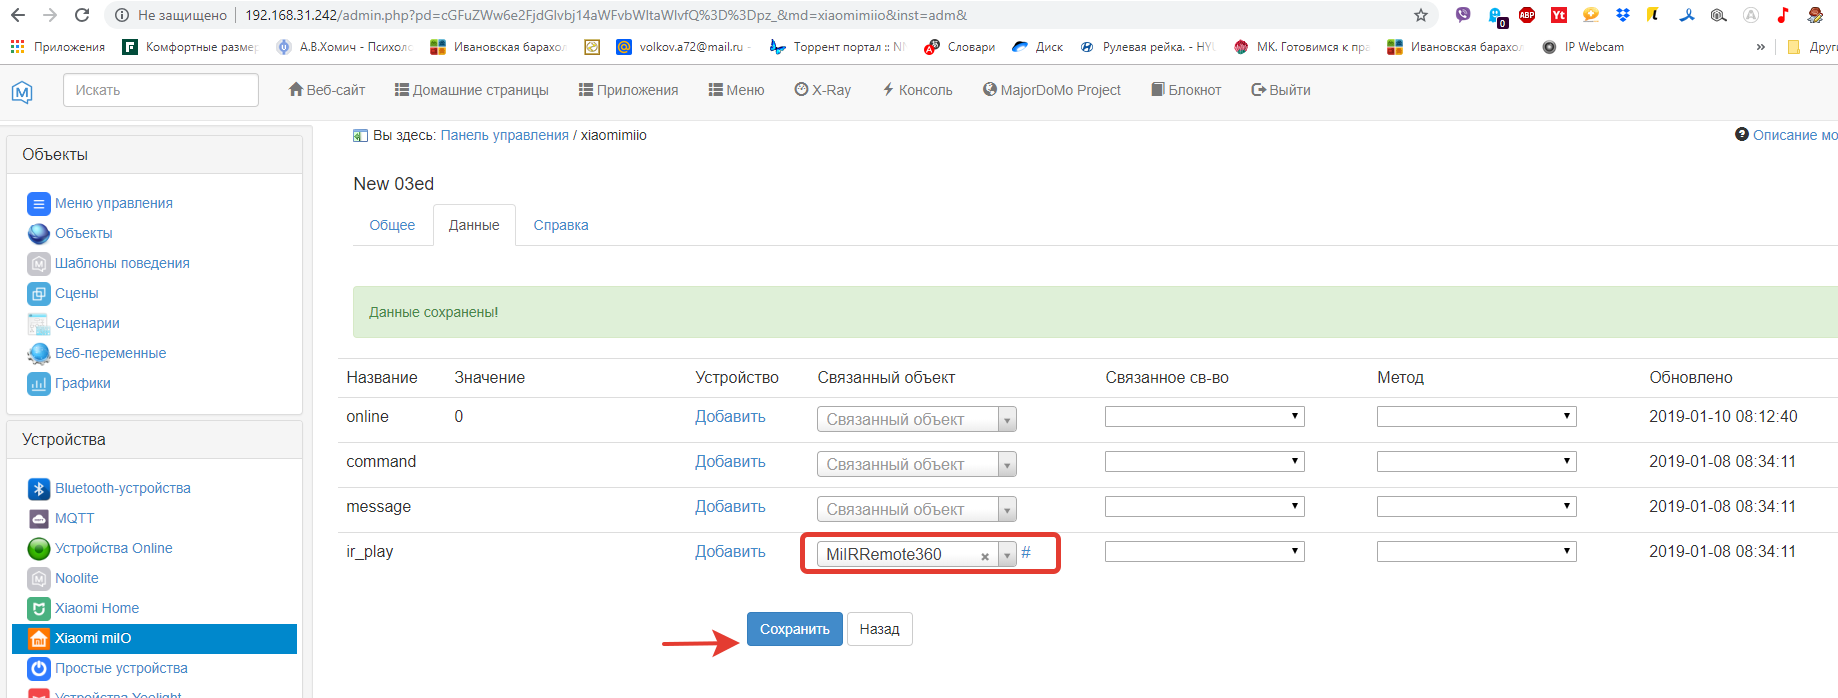The image size is (1838, 698).
Task: Clear MiIRRemote360 with the x icon
Action: pyautogui.click(x=985, y=556)
